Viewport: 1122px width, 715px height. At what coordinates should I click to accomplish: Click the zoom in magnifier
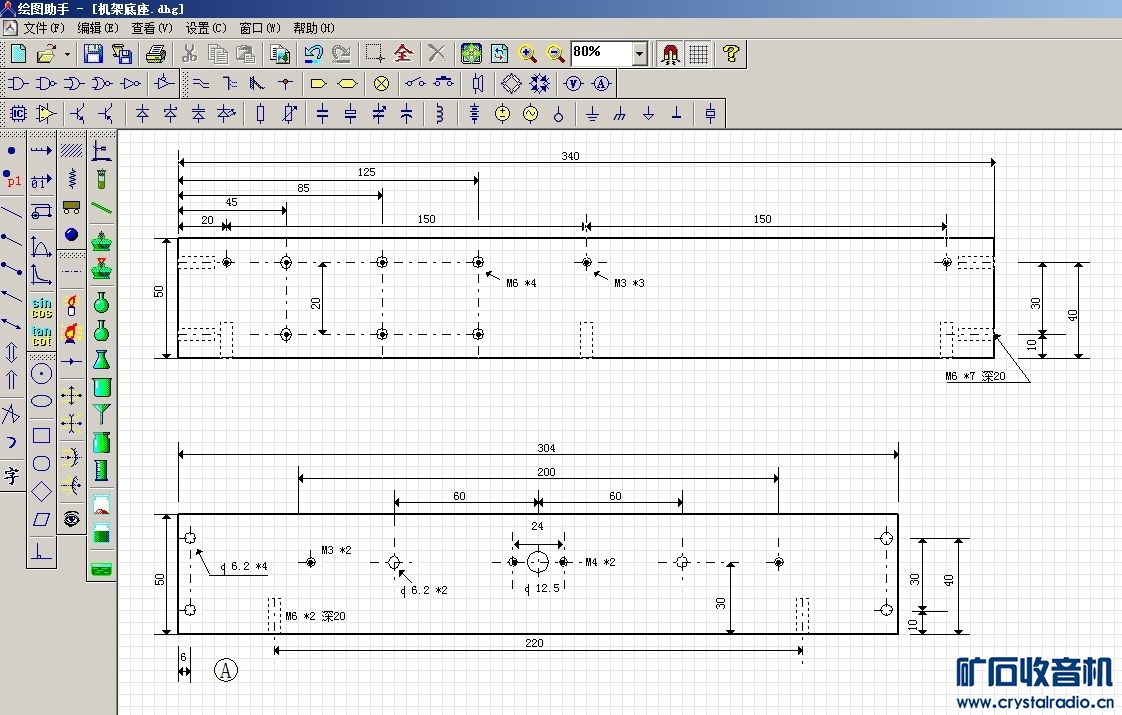(528, 54)
